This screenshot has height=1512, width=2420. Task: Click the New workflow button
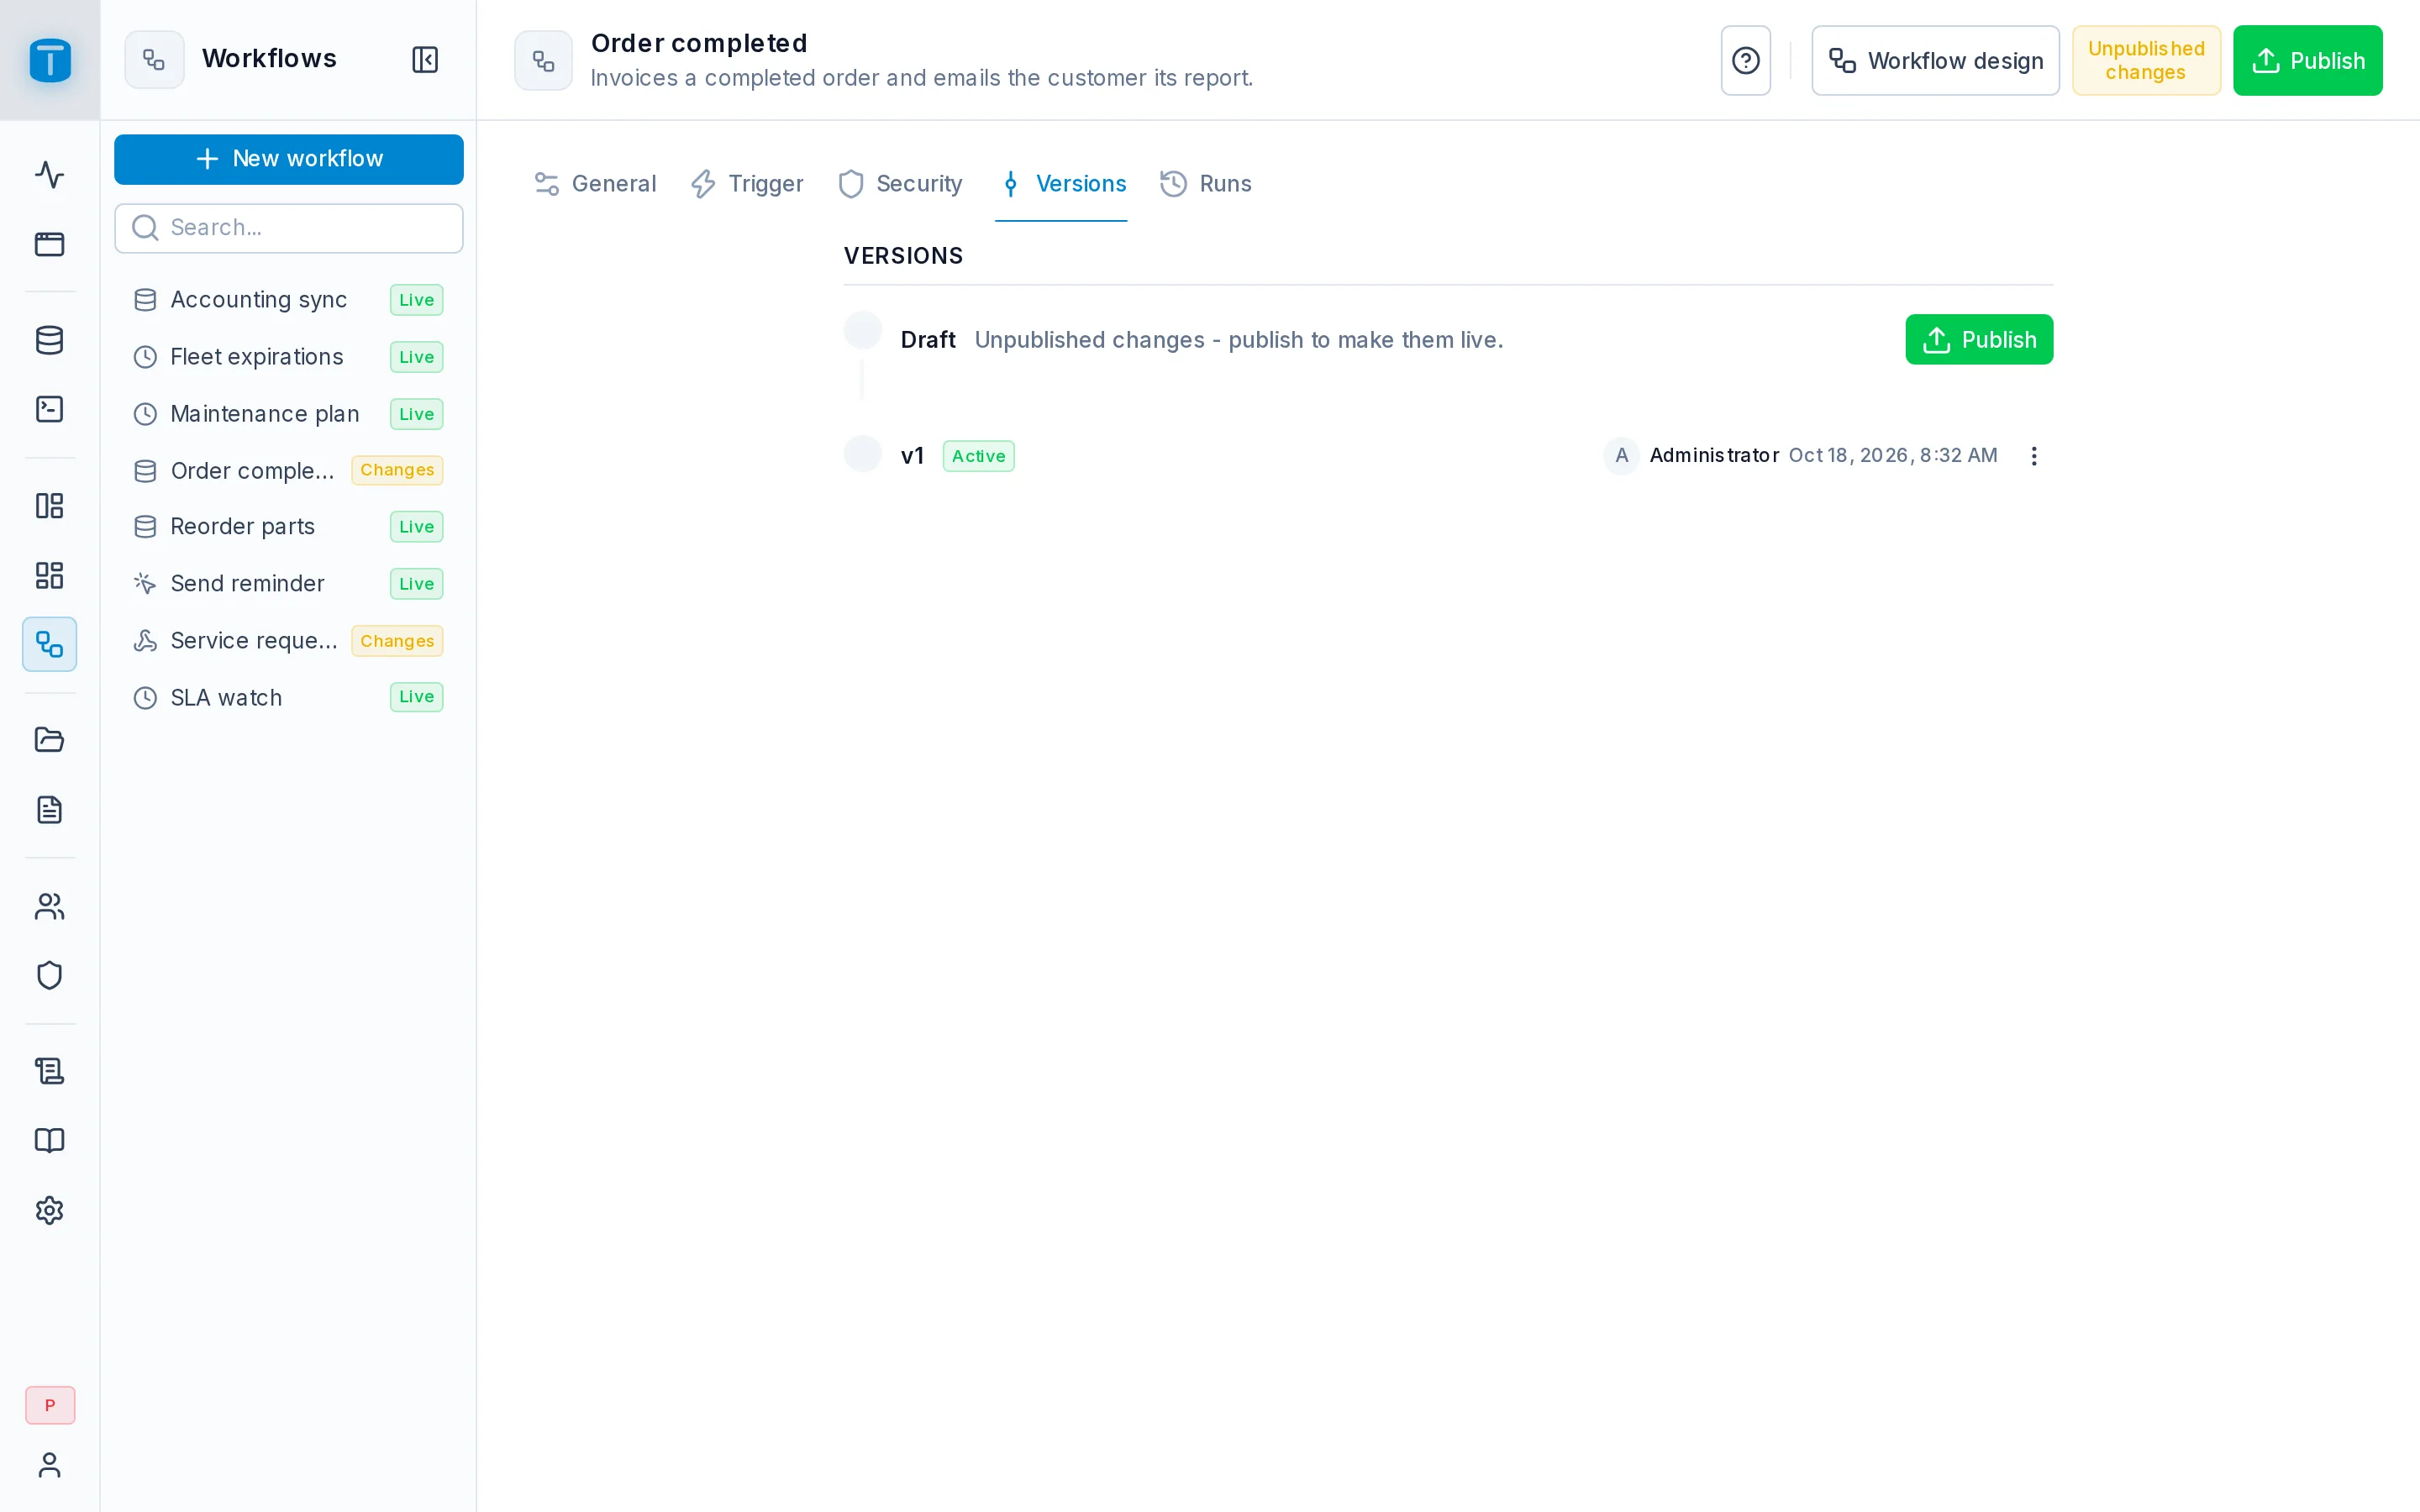[289, 159]
